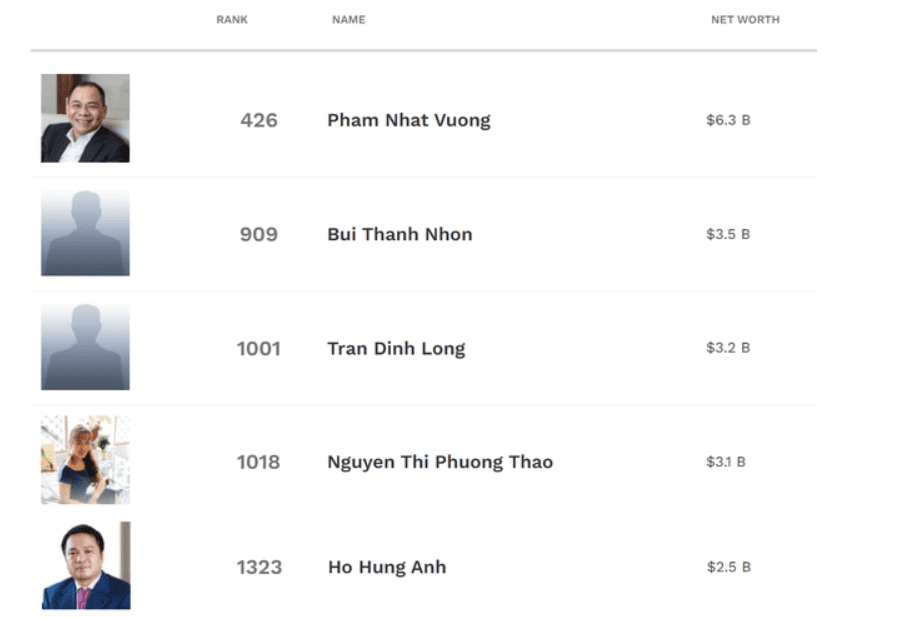Click the placeholder silhouette beside Bui Thanh Nhon

click(85, 233)
